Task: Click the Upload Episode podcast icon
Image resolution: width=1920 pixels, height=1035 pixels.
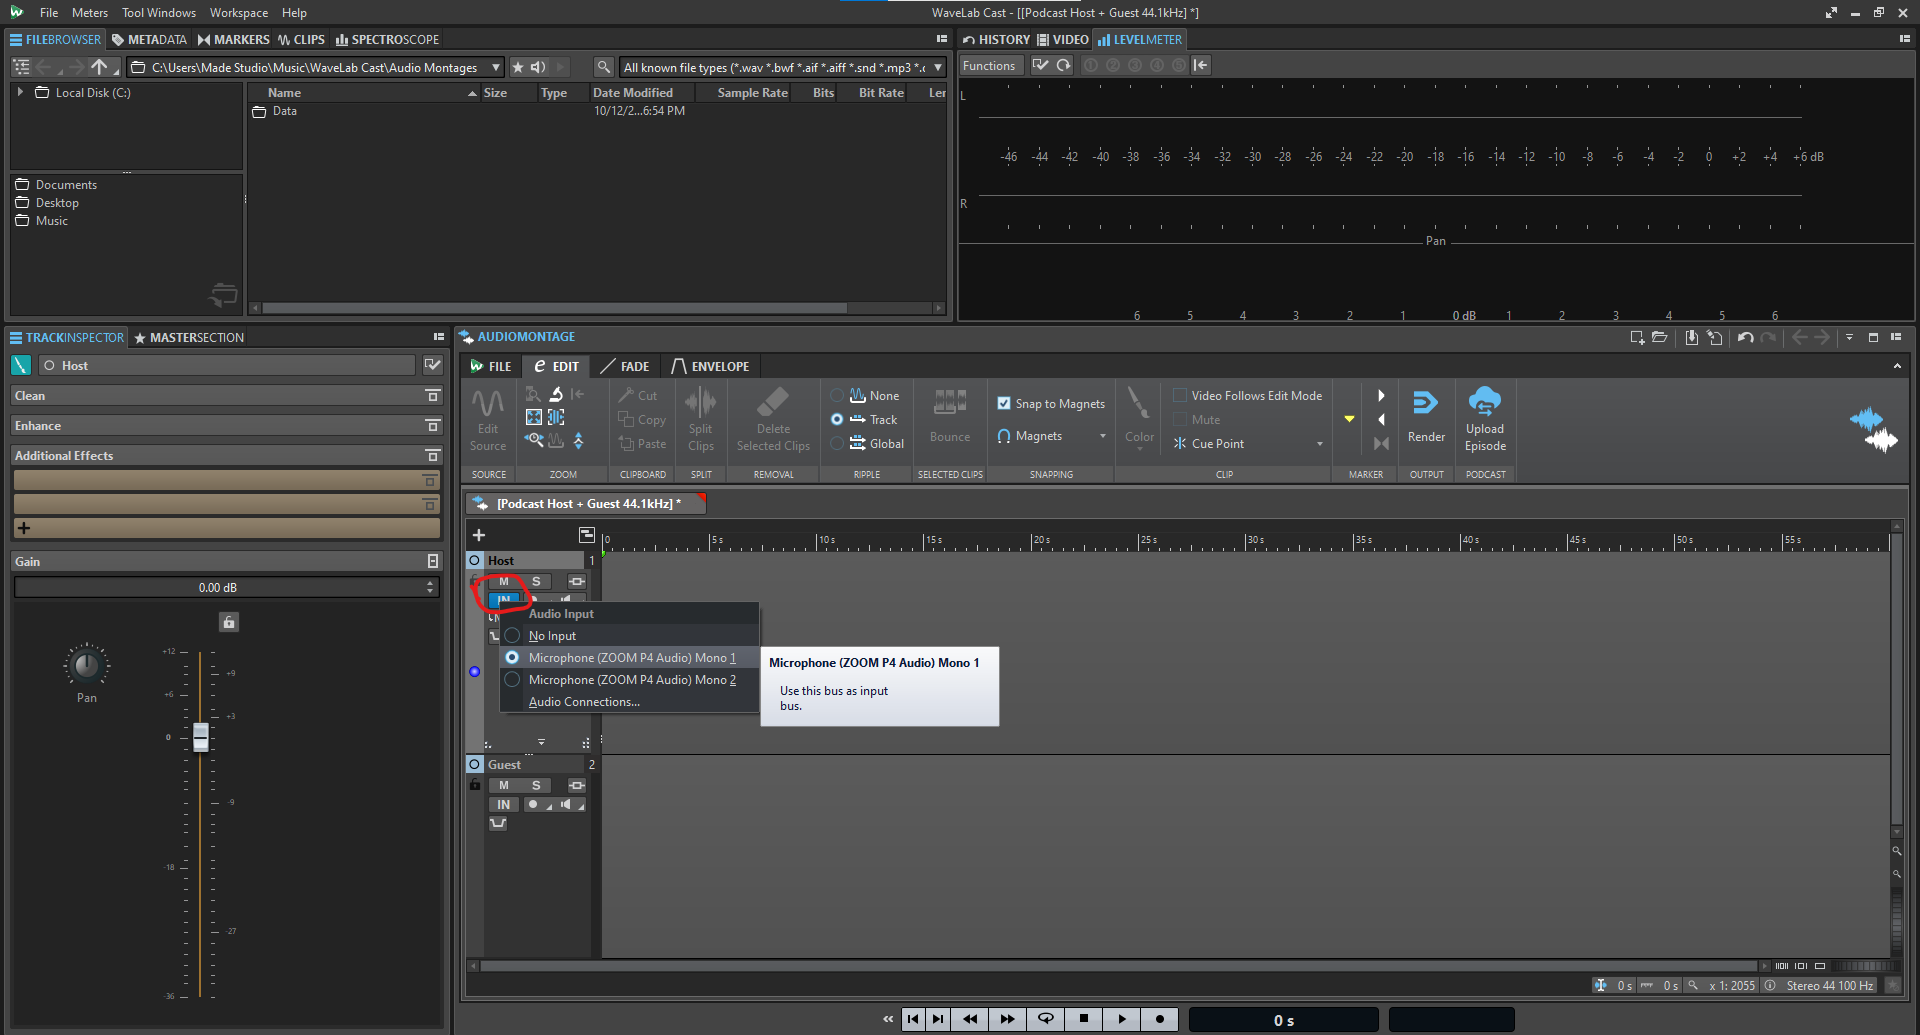Action: 1485,401
